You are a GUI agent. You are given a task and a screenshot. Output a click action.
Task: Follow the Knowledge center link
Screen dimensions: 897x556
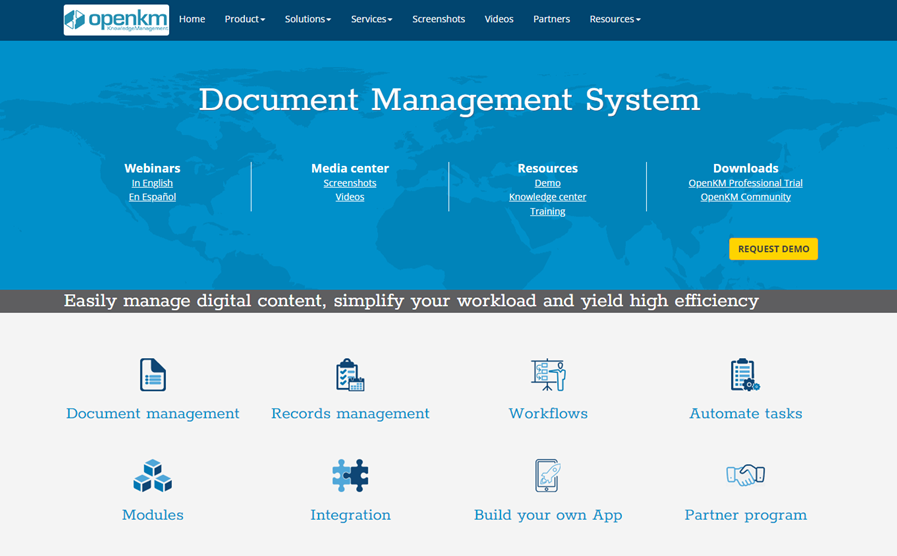tap(547, 197)
